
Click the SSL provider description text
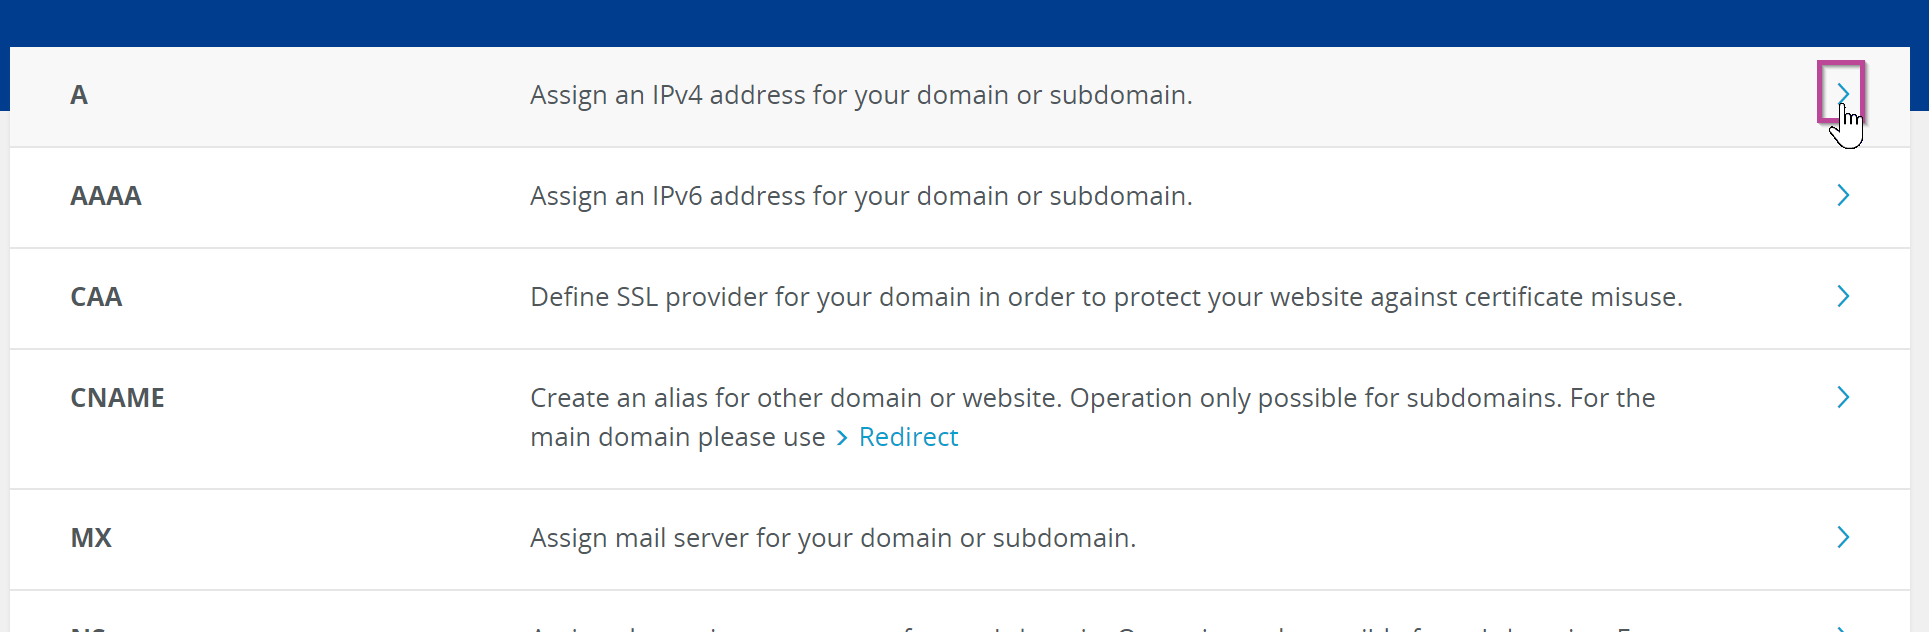point(1105,297)
